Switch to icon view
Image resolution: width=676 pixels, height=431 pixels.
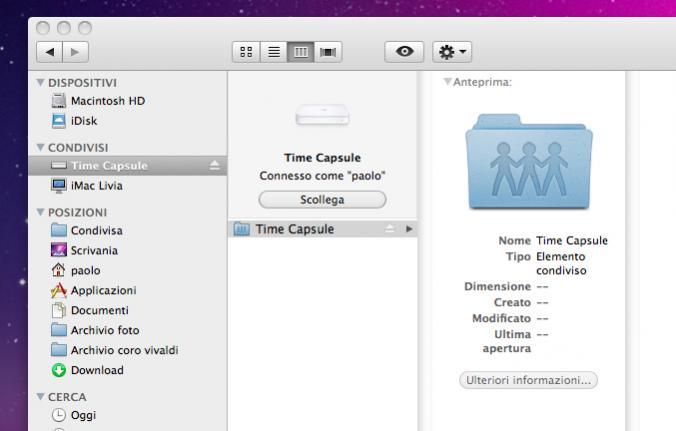(x=246, y=52)
